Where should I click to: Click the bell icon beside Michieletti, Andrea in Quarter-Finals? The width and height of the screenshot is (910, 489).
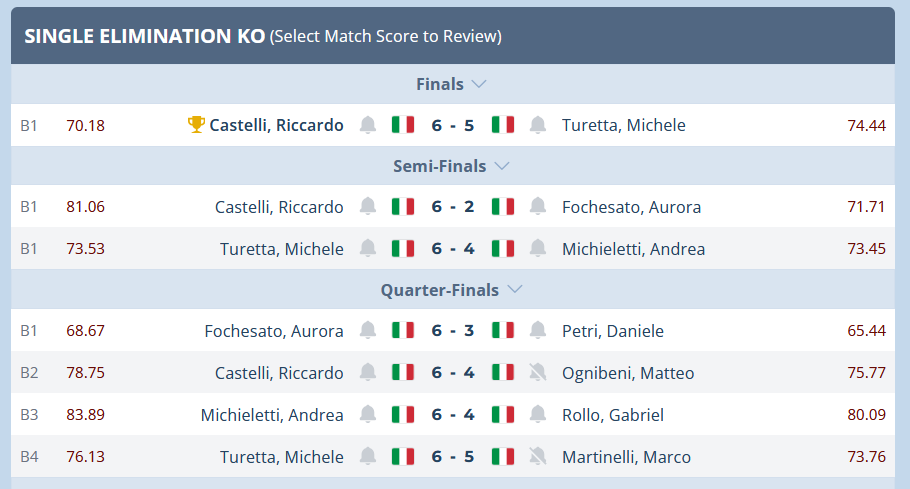pos(367,414)
